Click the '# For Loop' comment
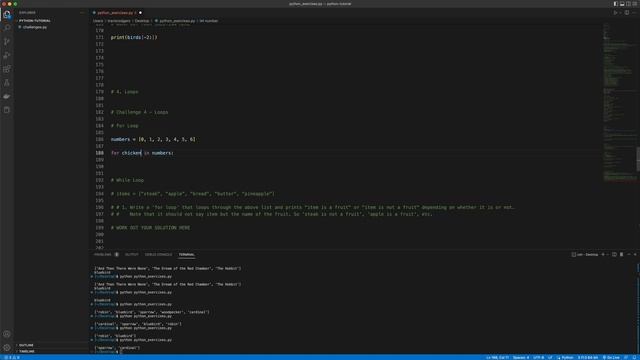Viewport: 640px width, 360px height. pyautogui.click(x=124, y=126)
